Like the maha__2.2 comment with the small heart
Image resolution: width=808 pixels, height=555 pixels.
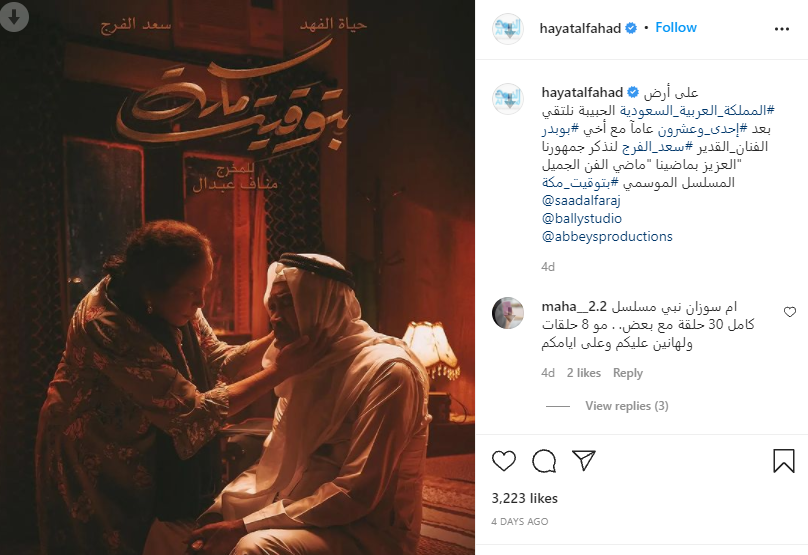tap(789, 312)
